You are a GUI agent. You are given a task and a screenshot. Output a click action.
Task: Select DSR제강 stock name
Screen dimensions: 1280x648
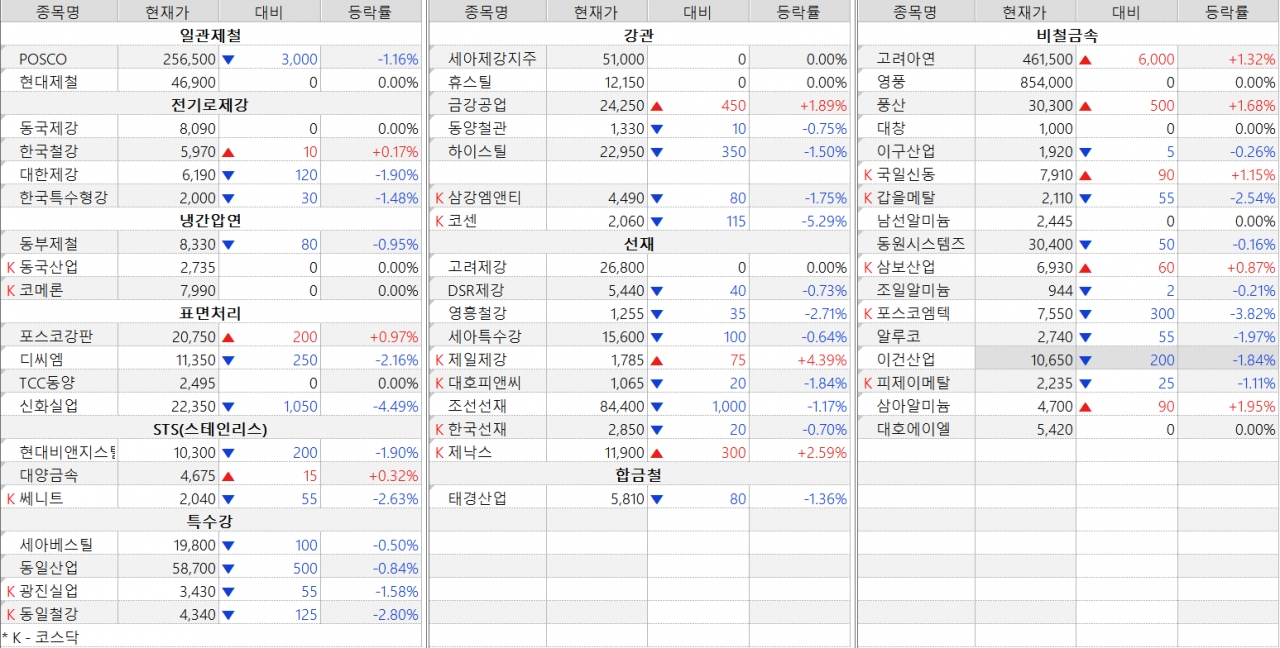476,290
